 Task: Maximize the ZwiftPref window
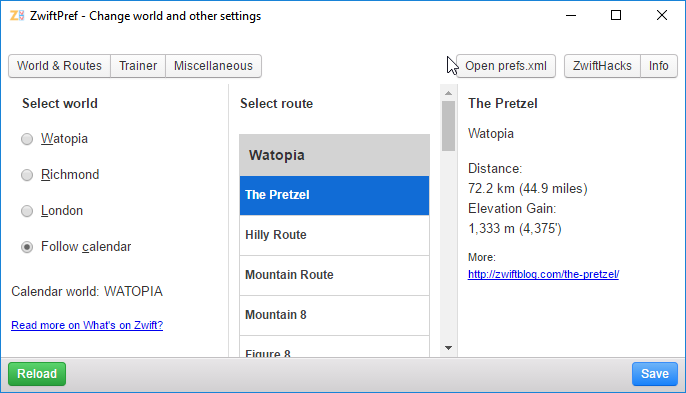click(616, 15)
